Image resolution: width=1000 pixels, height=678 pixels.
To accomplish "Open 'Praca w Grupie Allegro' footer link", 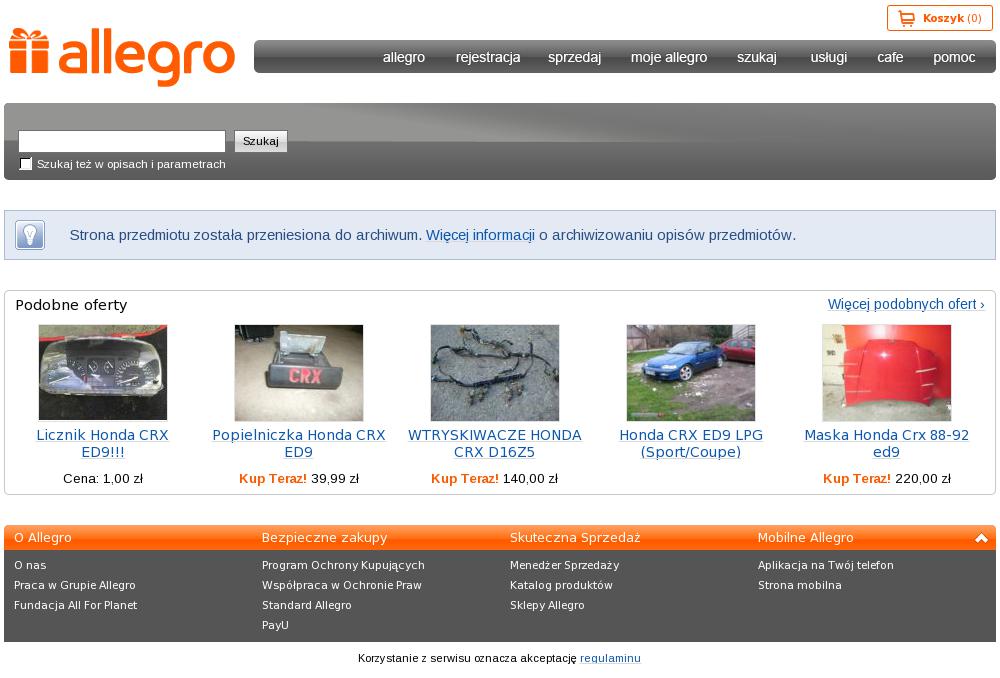I will tap(75, 585).
